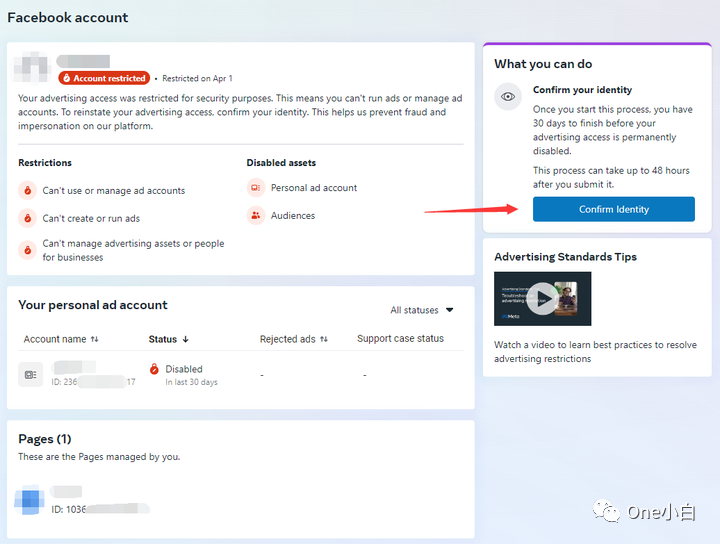
Task: Click the Can't create or run ads text
Action: coord(91,219)
